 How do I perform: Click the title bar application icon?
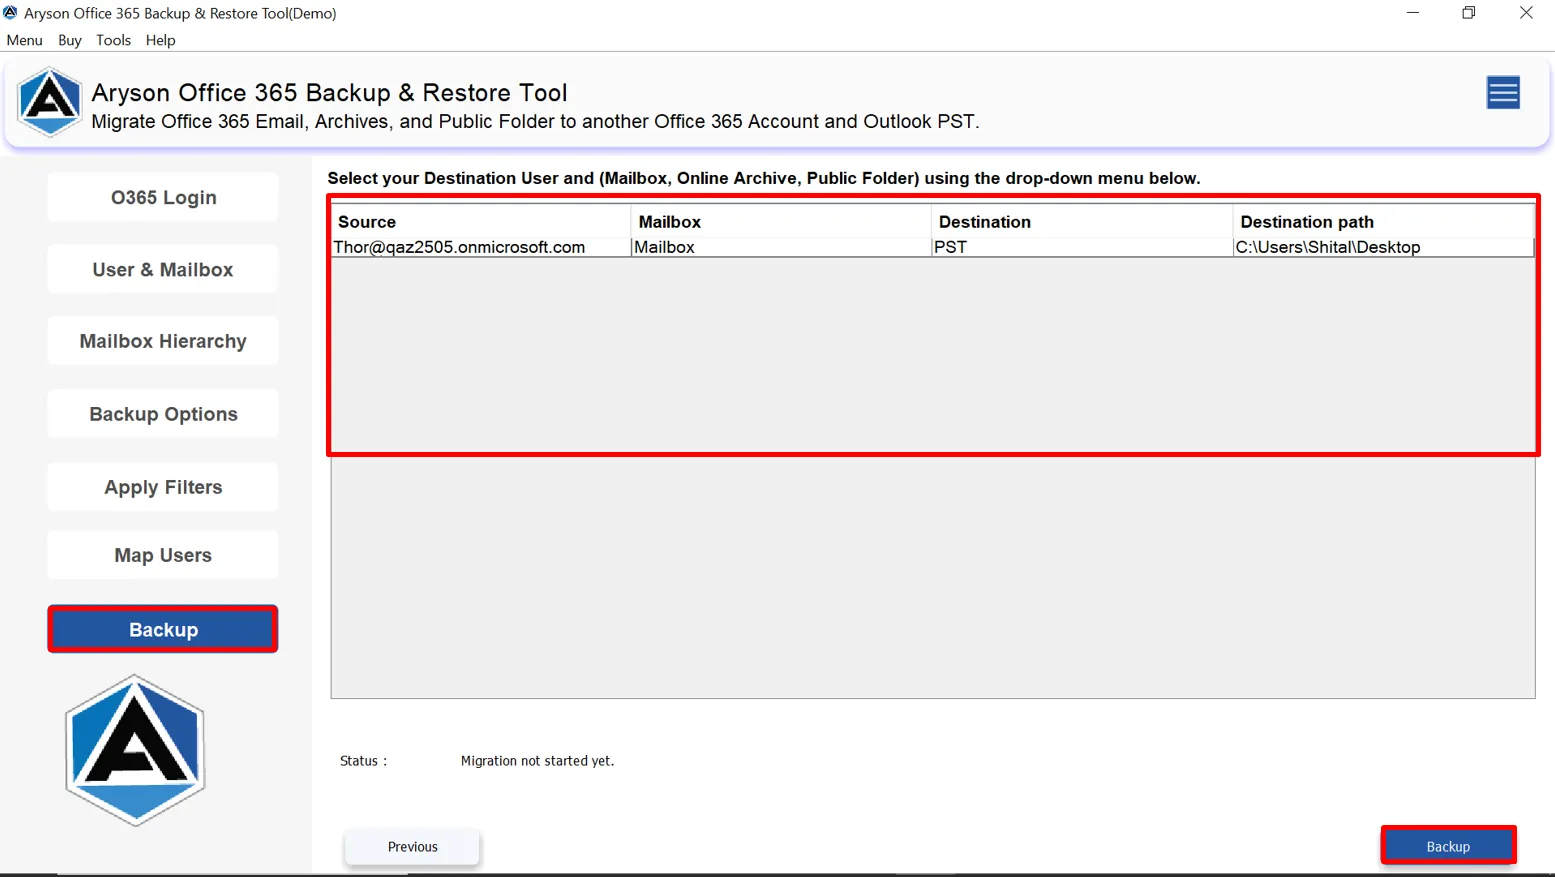point(11,13)
